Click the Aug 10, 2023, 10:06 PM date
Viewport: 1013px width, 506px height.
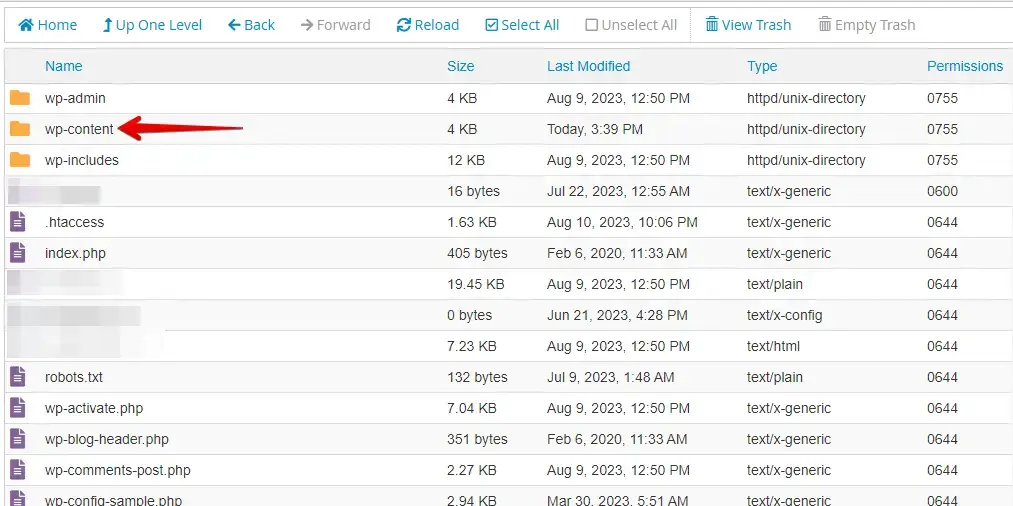622,222
